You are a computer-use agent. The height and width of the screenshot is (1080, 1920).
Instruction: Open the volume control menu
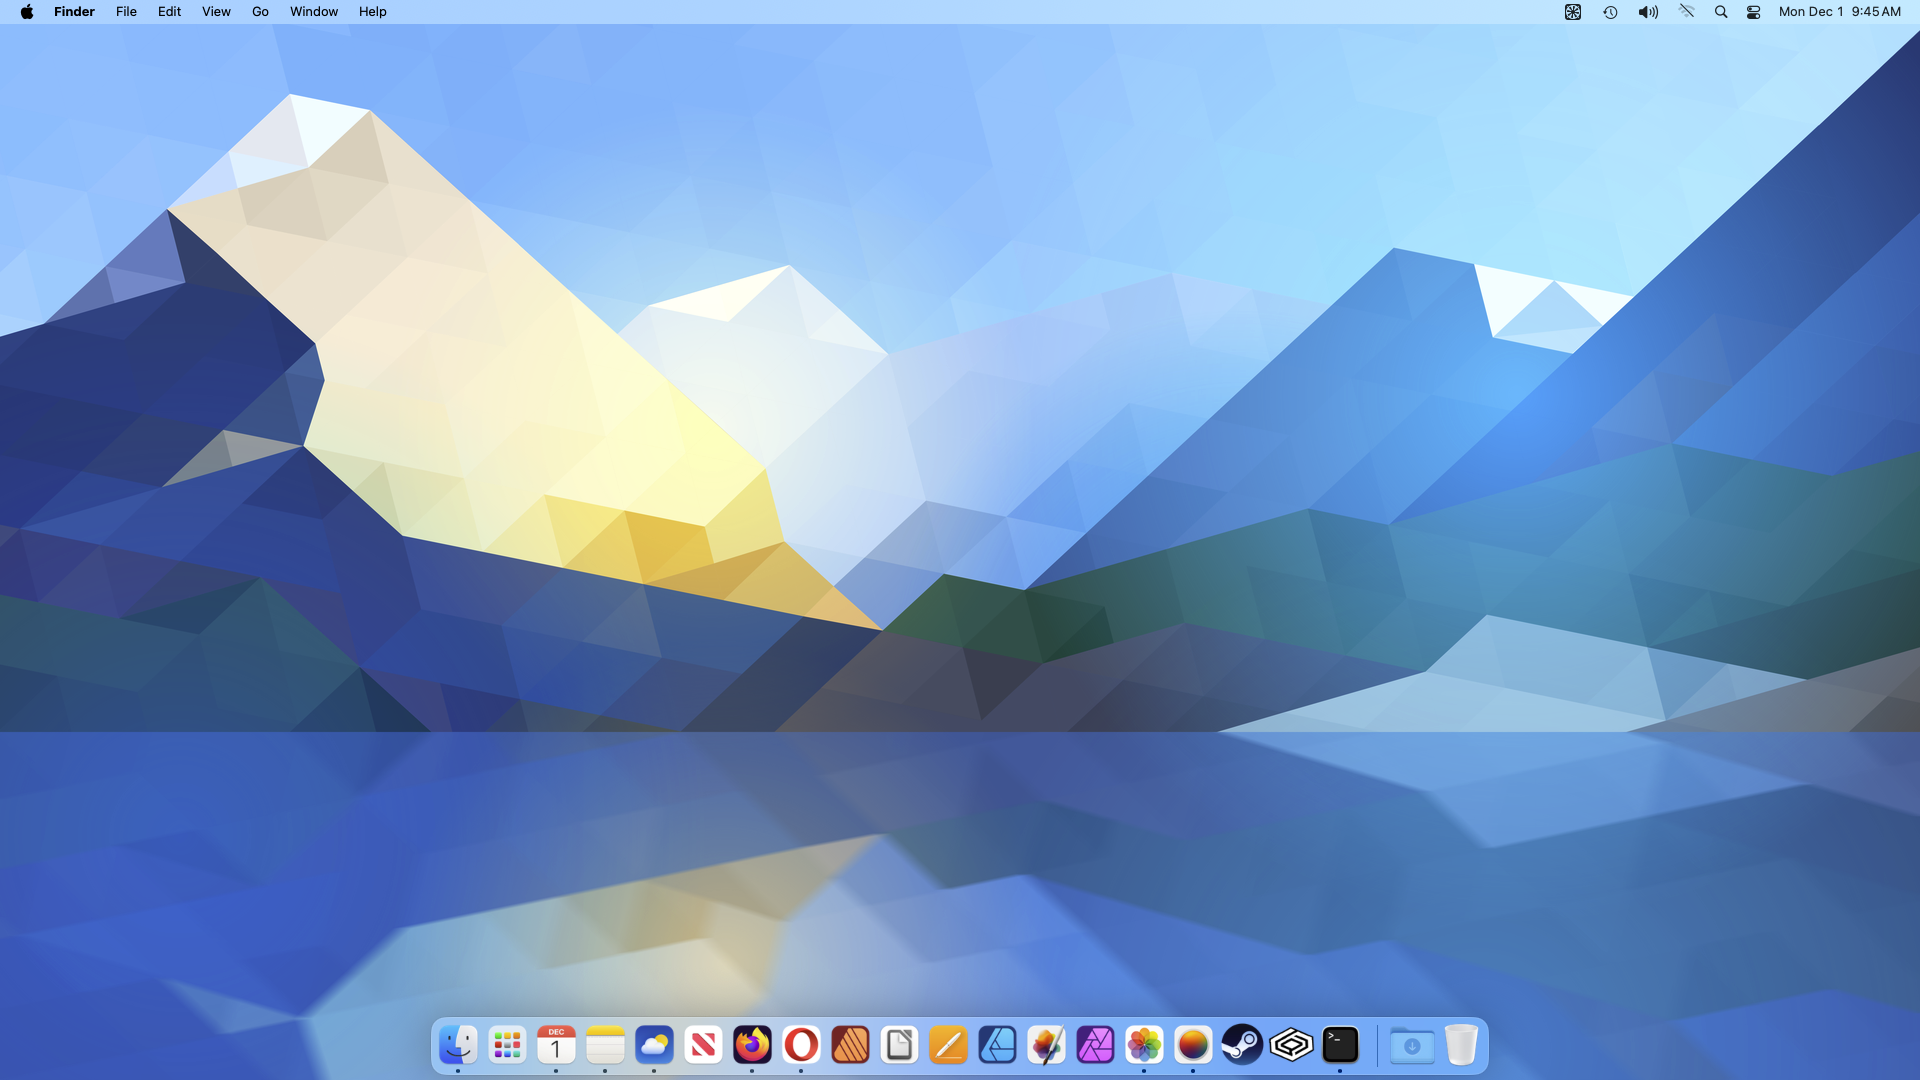click(1648, 12)
